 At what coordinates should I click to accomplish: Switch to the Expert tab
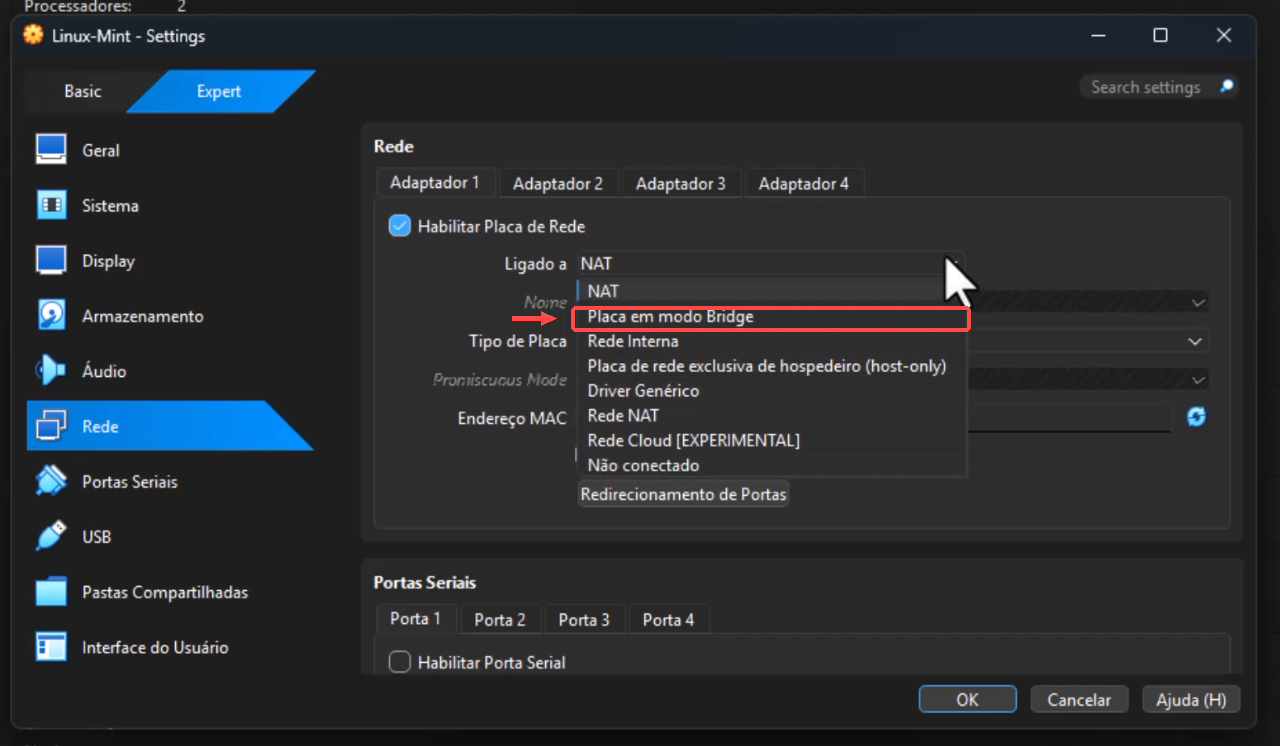tap(219, 91)
